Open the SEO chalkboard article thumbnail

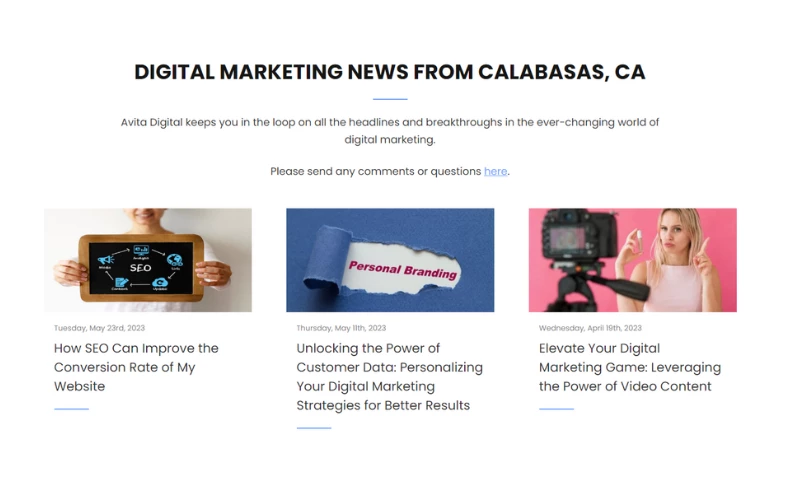pos(148,260)
